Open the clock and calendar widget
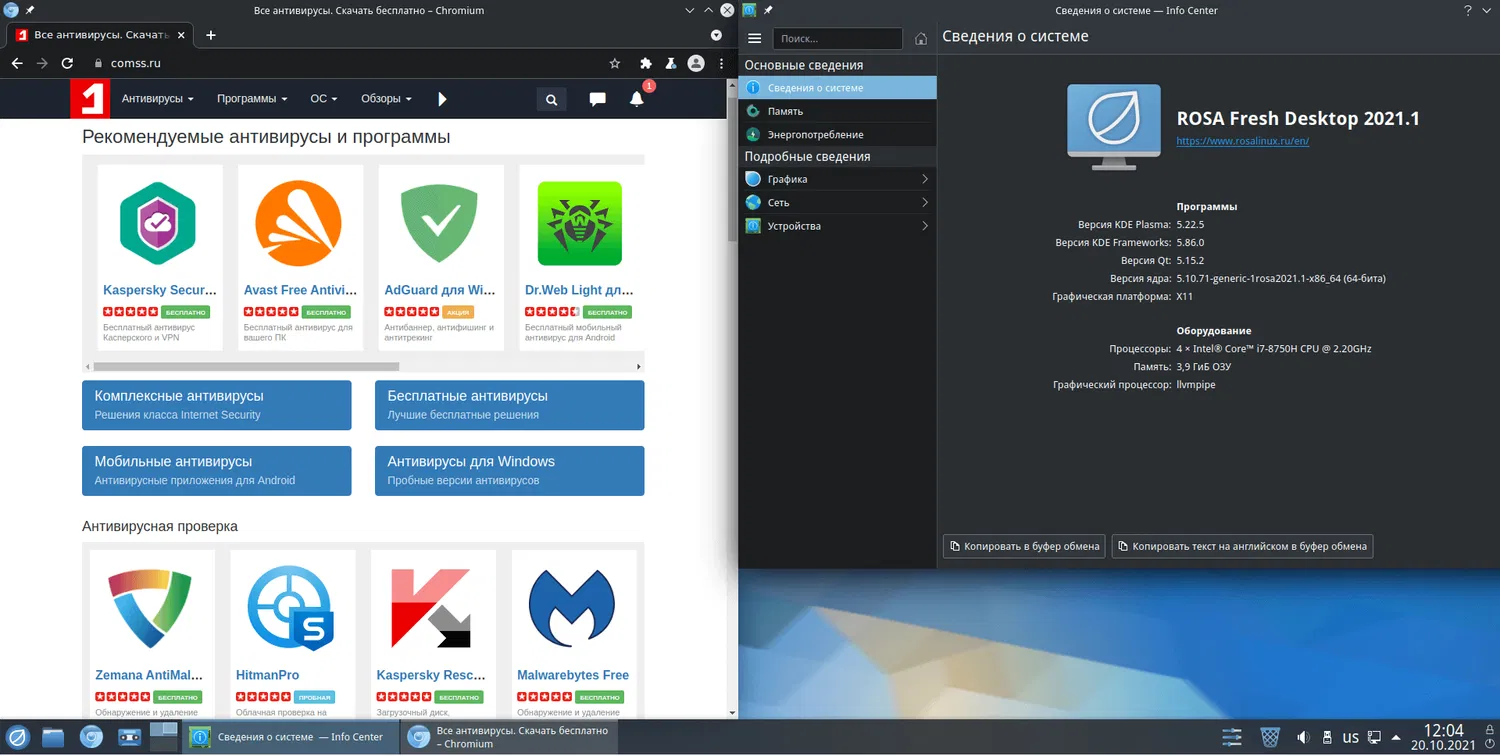Image resolution: width=1500 pixels, height=756 pixels. click(1443, 738)
